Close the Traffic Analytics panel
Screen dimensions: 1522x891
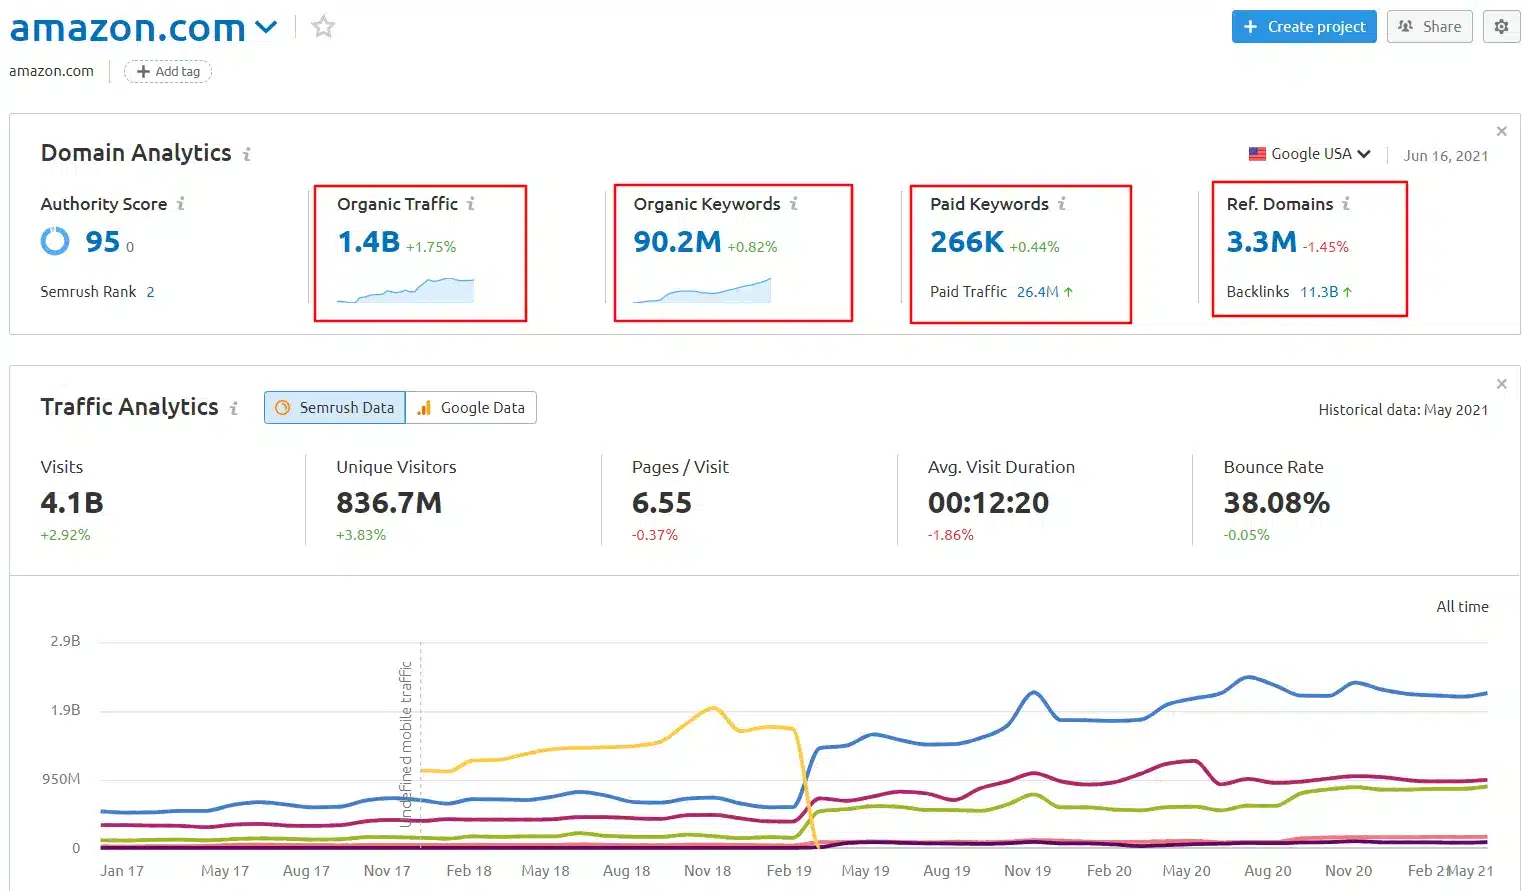point(1501,384)
